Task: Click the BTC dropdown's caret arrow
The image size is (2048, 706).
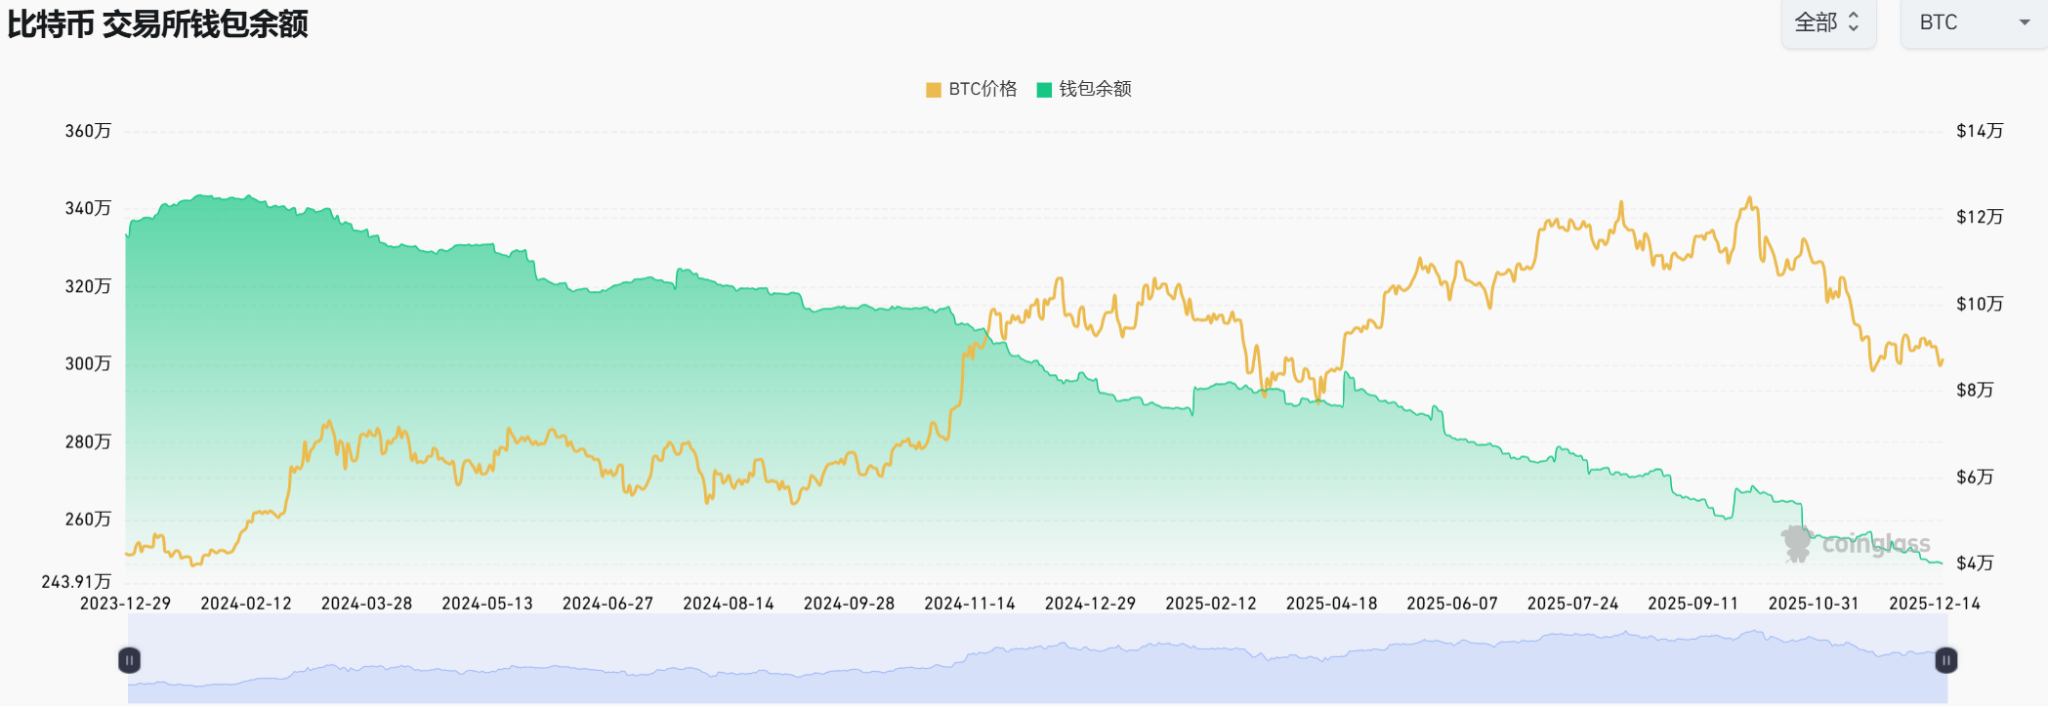Action: 2024,22
